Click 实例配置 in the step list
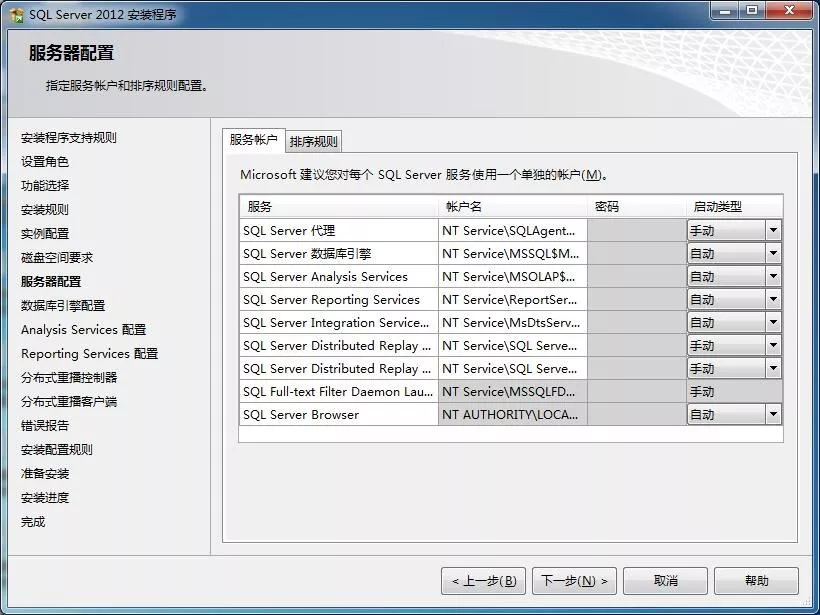The width and height of the screenshot is (820, 615). (x=44, y=234)
